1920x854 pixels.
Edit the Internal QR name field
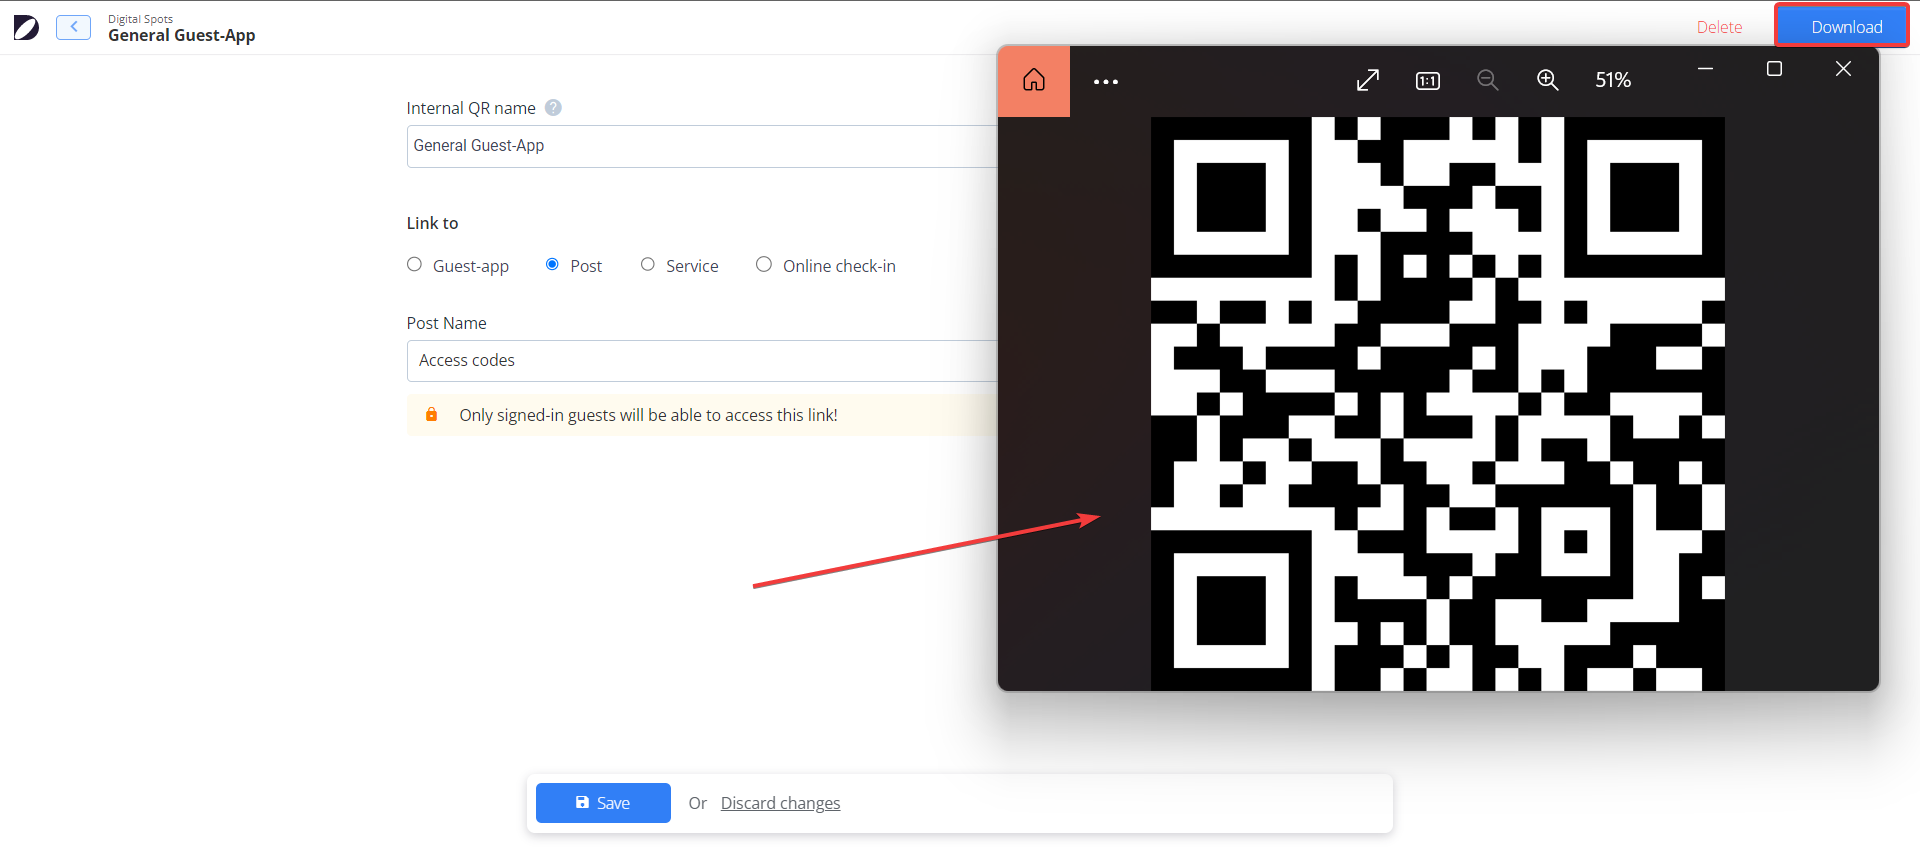(702, 146)
